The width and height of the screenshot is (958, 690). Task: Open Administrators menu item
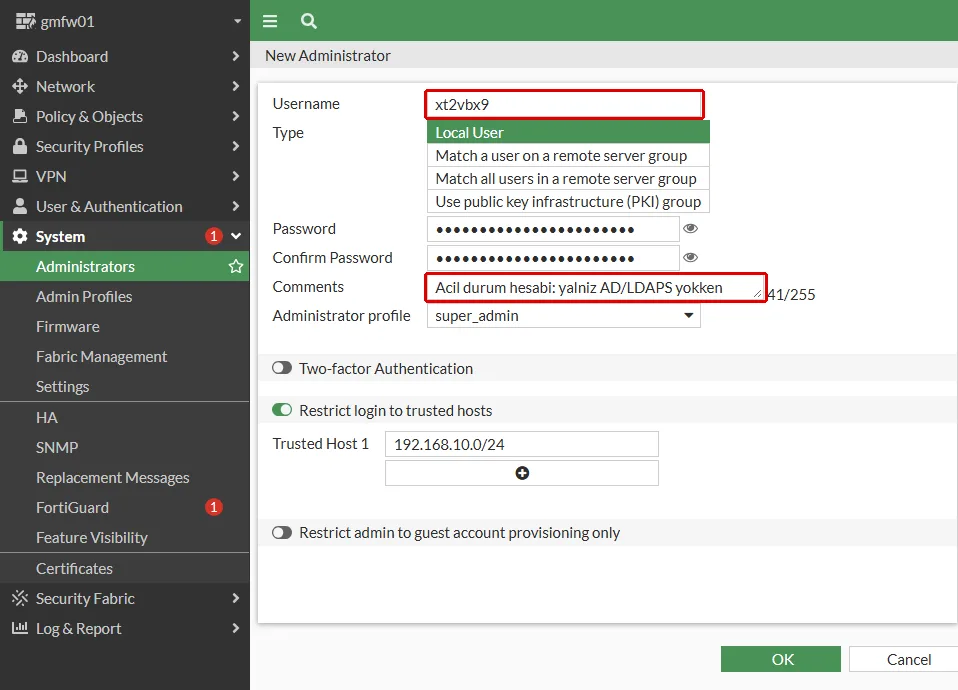[125, 266]
